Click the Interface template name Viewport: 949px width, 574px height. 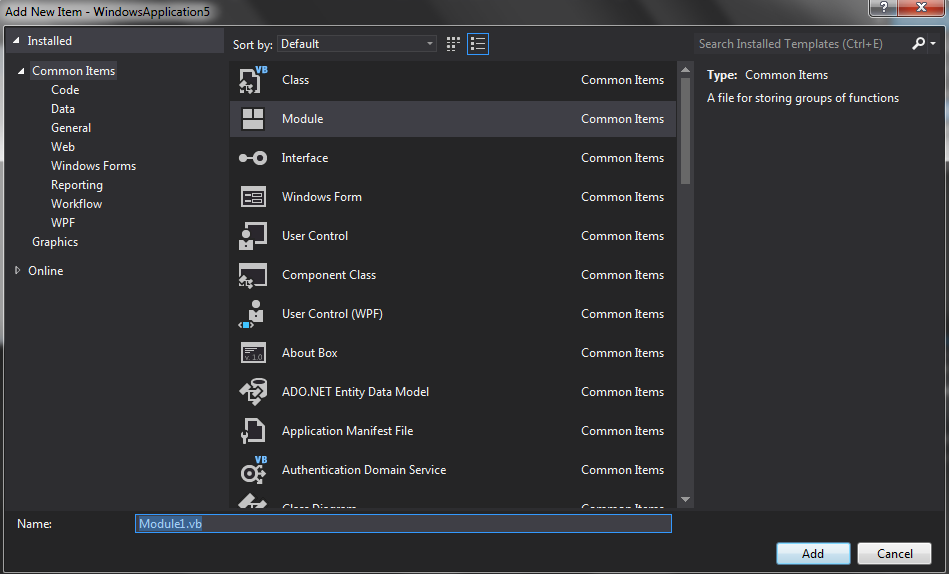pyautogui.click(x=304, y=158)
